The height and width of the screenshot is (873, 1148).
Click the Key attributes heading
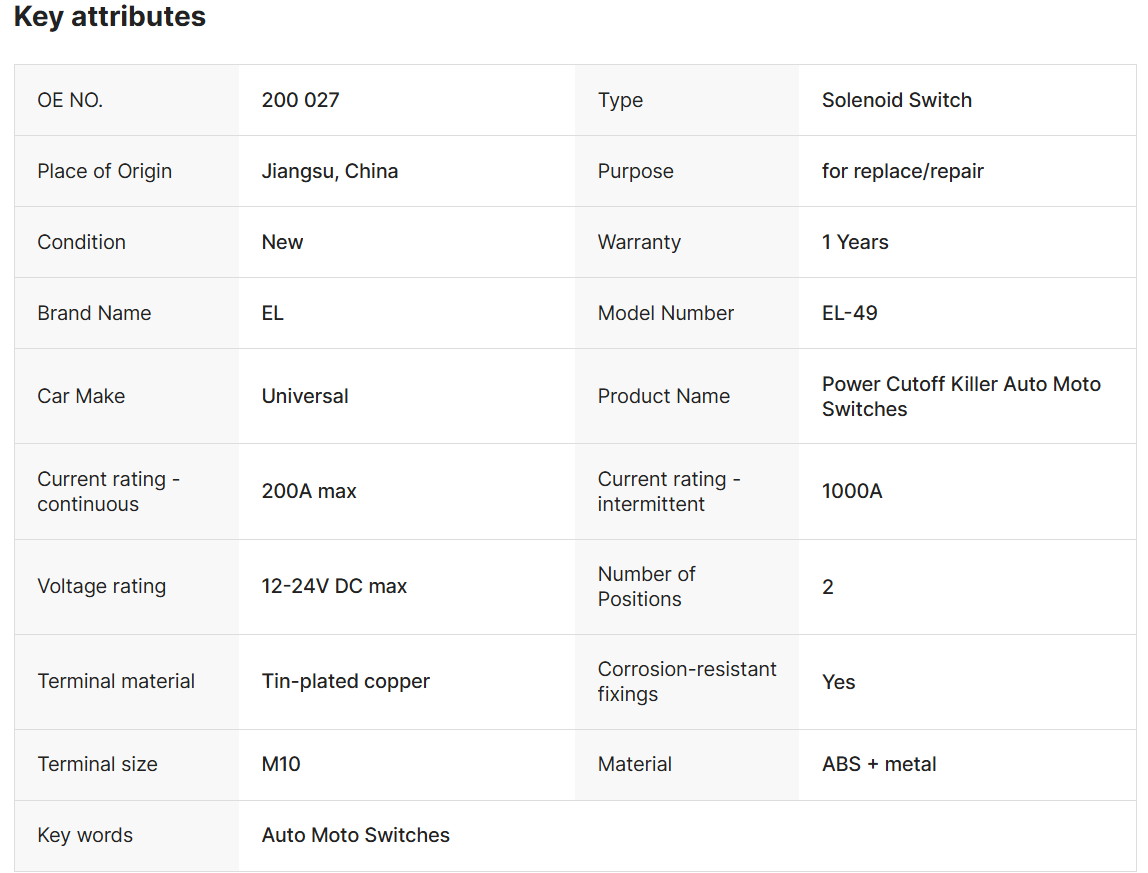[x=110, y=17]
